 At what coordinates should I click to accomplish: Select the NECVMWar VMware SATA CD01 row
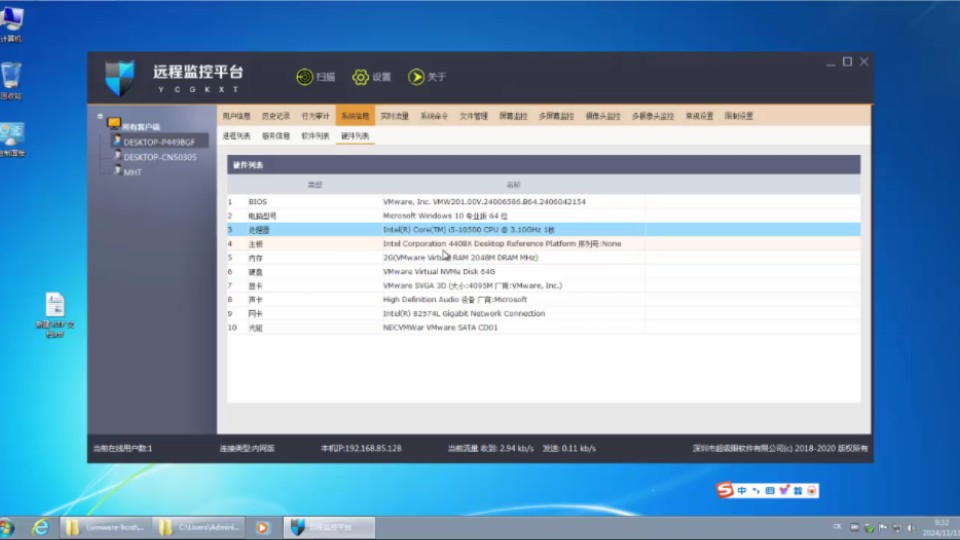544,328
